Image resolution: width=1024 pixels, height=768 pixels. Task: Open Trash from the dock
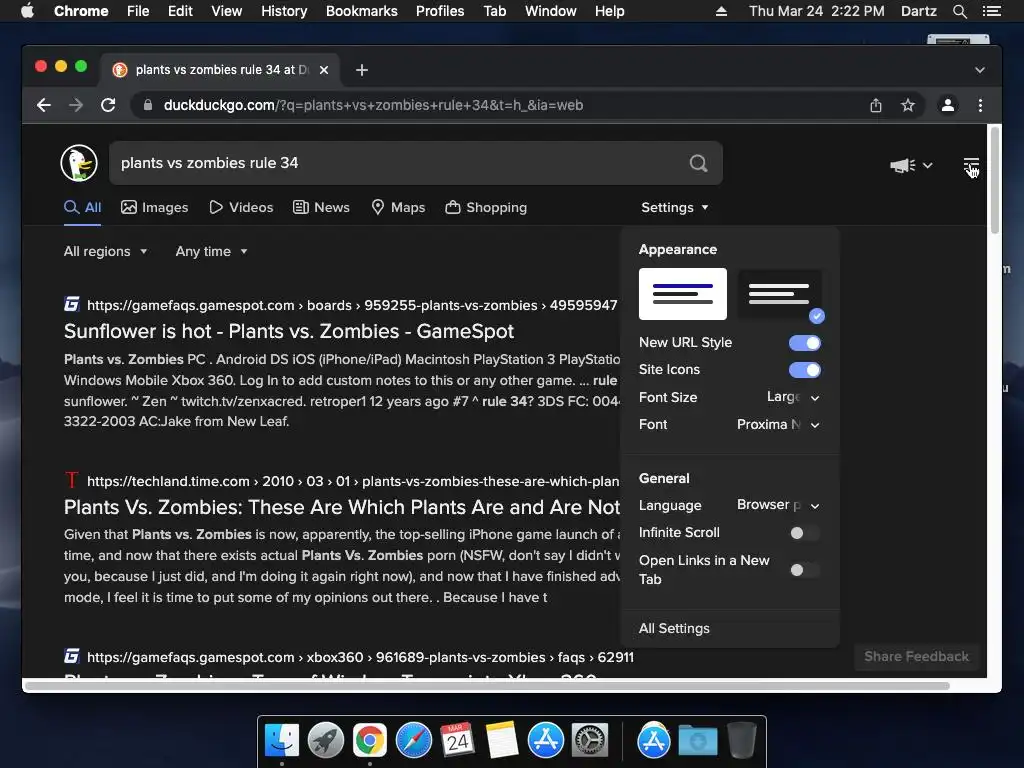[742, 741]
